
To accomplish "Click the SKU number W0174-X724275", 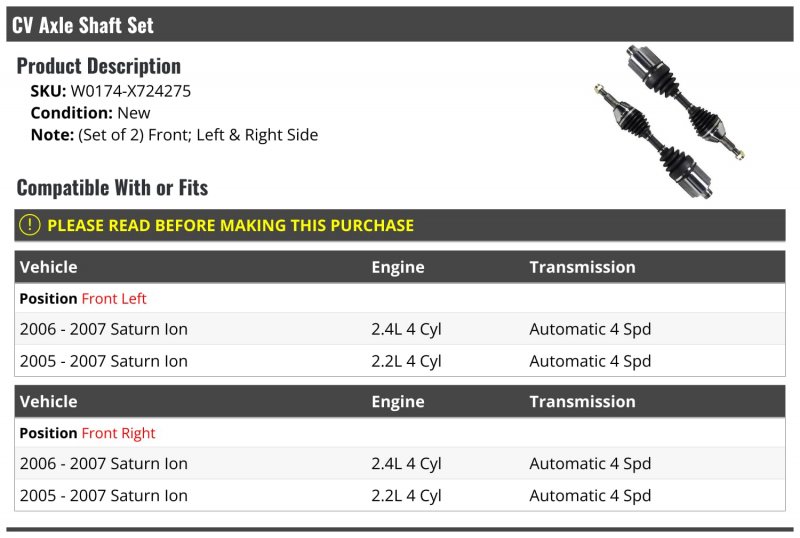I will pos(130,91).
